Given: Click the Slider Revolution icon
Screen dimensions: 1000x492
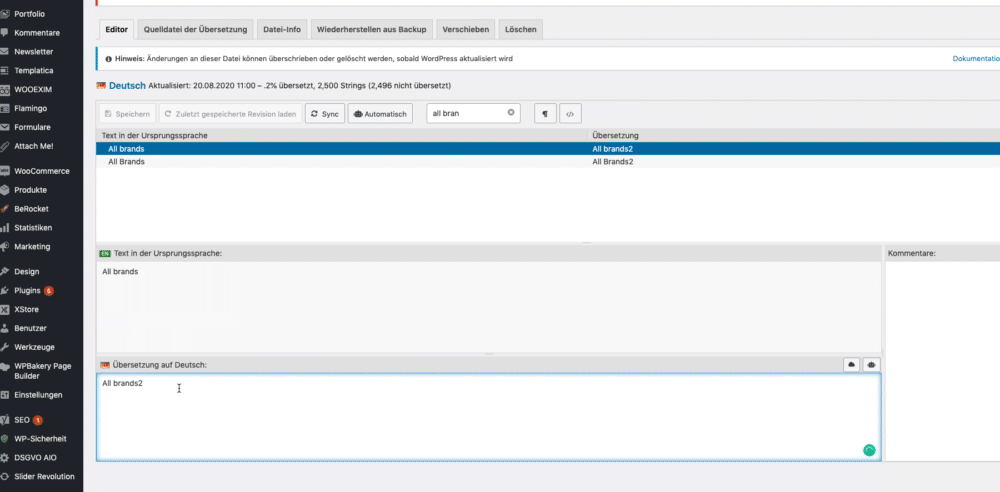Looking at the screenshot, I should click(x=4, y=477).
